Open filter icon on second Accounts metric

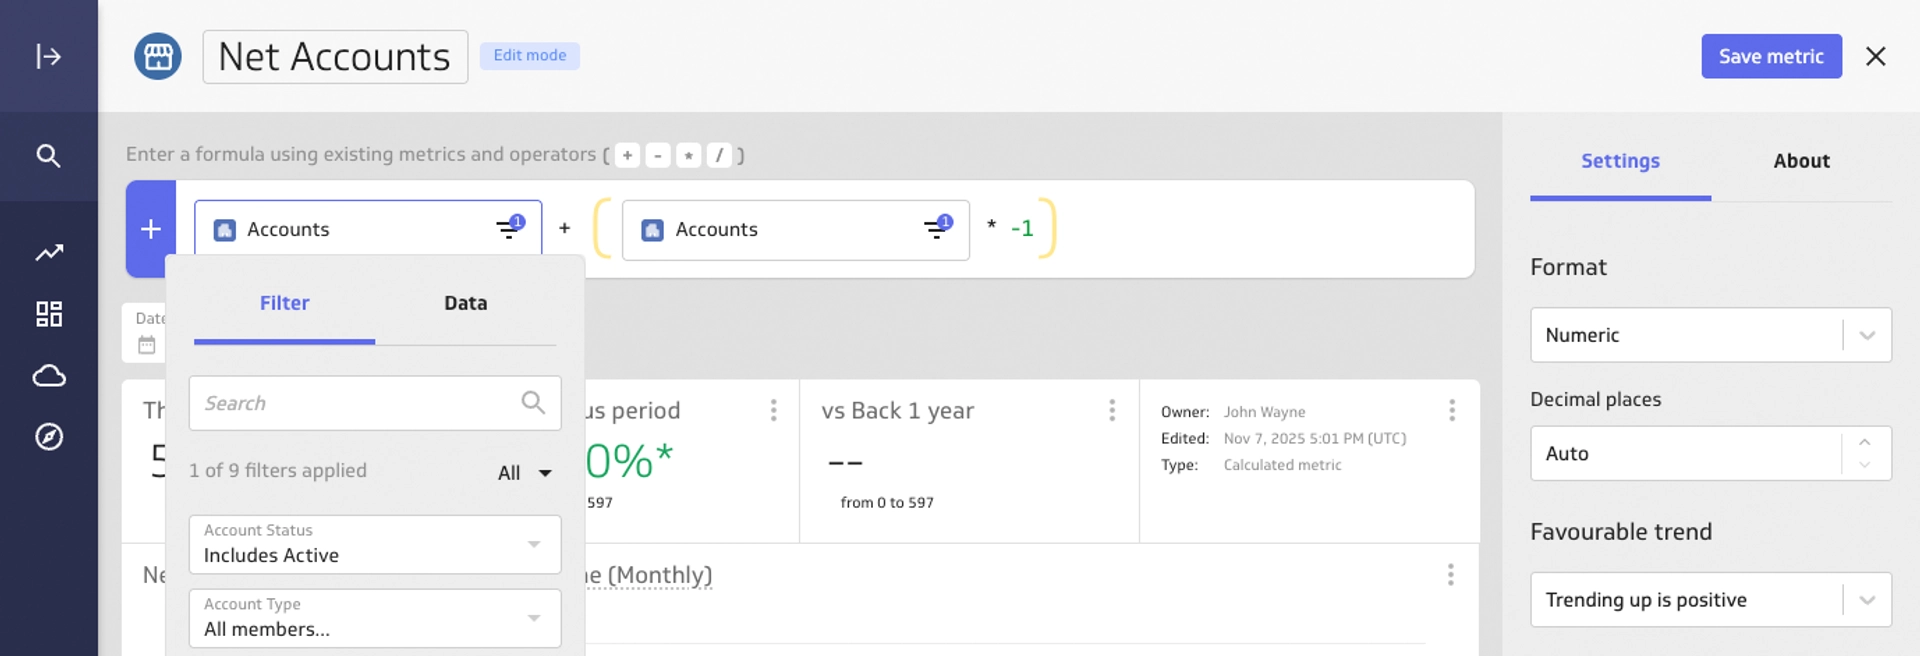(x=937, y=229)
